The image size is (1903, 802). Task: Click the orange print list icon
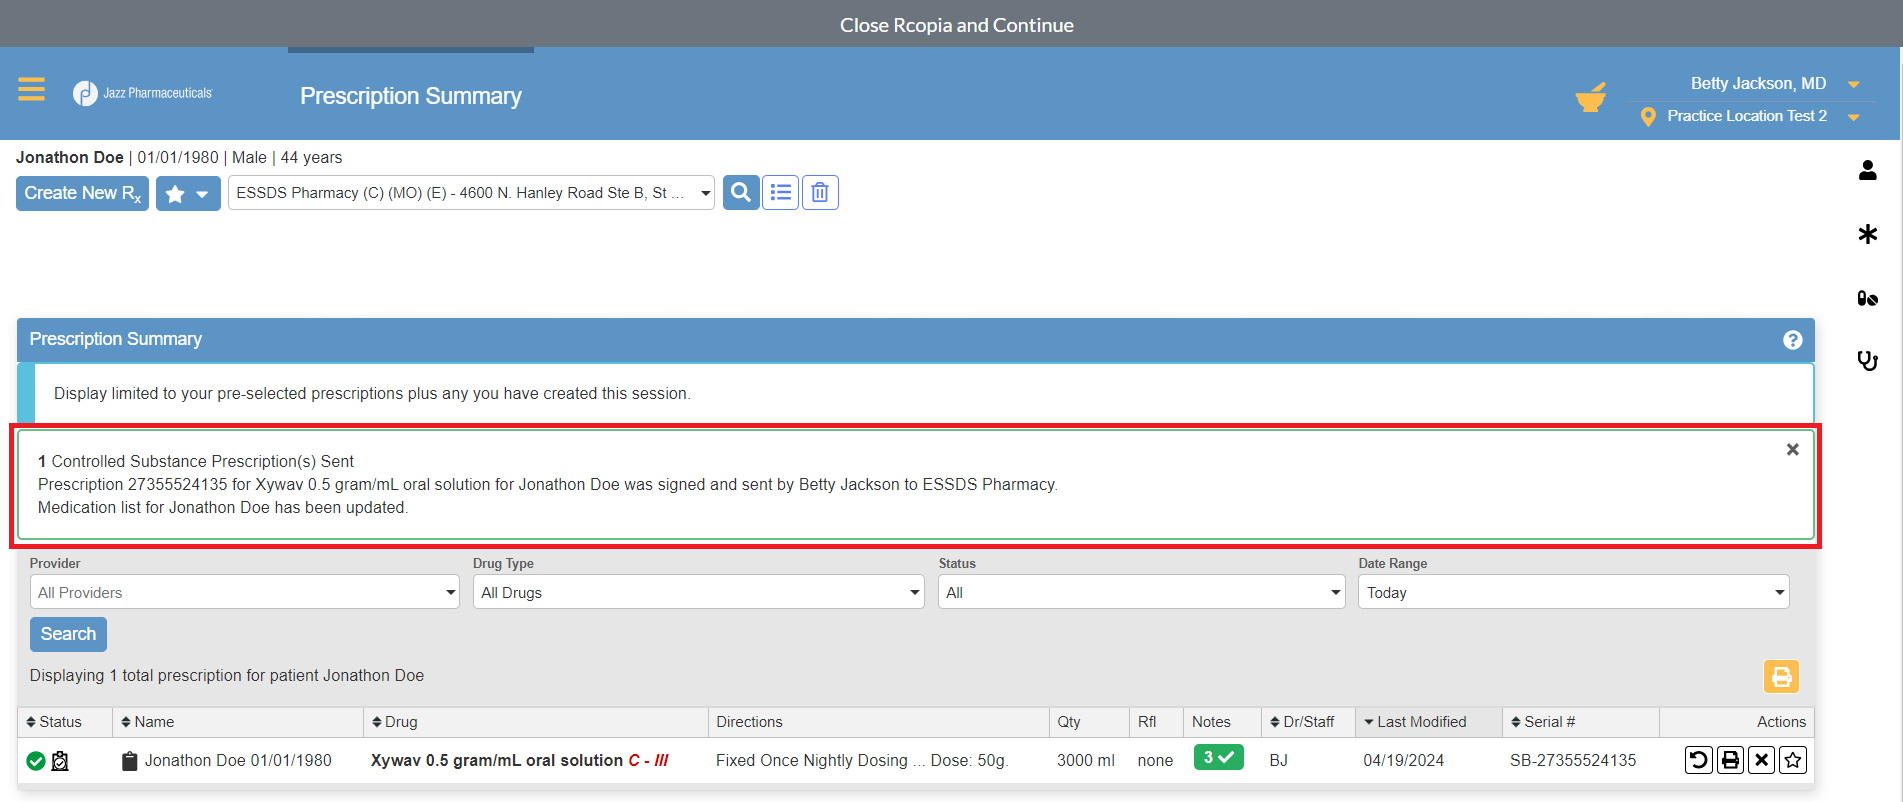pyautogui.click(x=1781, y=677)
